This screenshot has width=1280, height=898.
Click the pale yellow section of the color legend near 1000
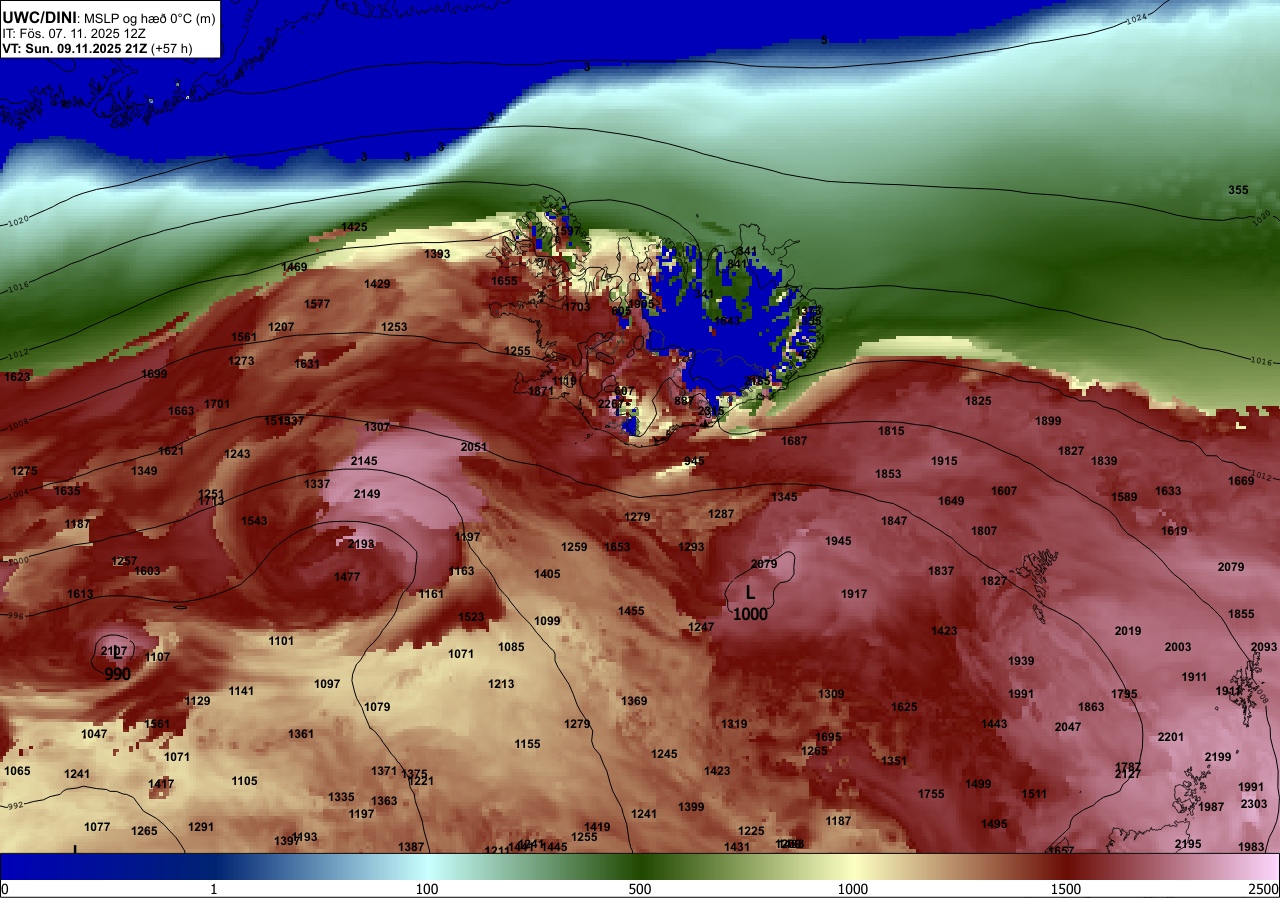853,866
